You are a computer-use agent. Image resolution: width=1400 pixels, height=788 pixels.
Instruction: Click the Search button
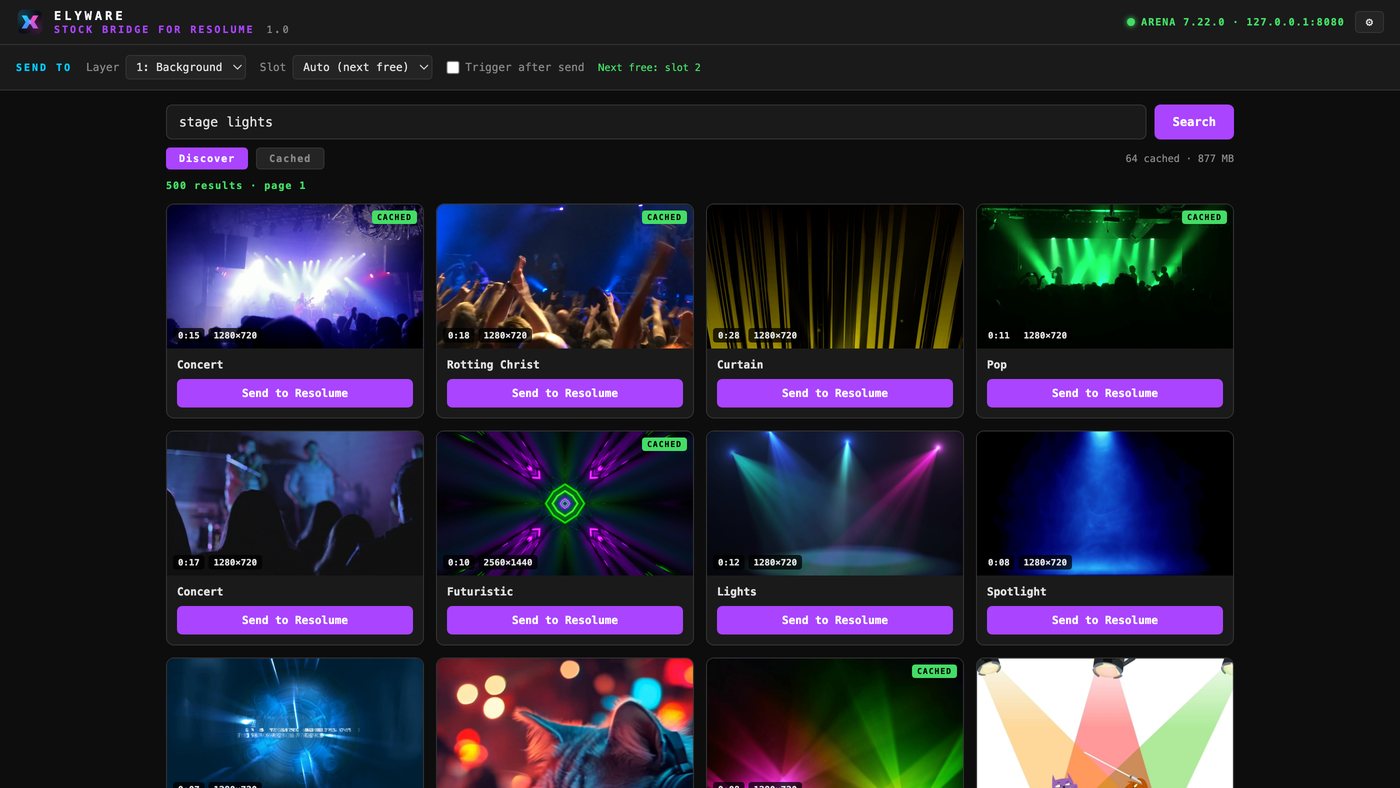click(1194, 122)
